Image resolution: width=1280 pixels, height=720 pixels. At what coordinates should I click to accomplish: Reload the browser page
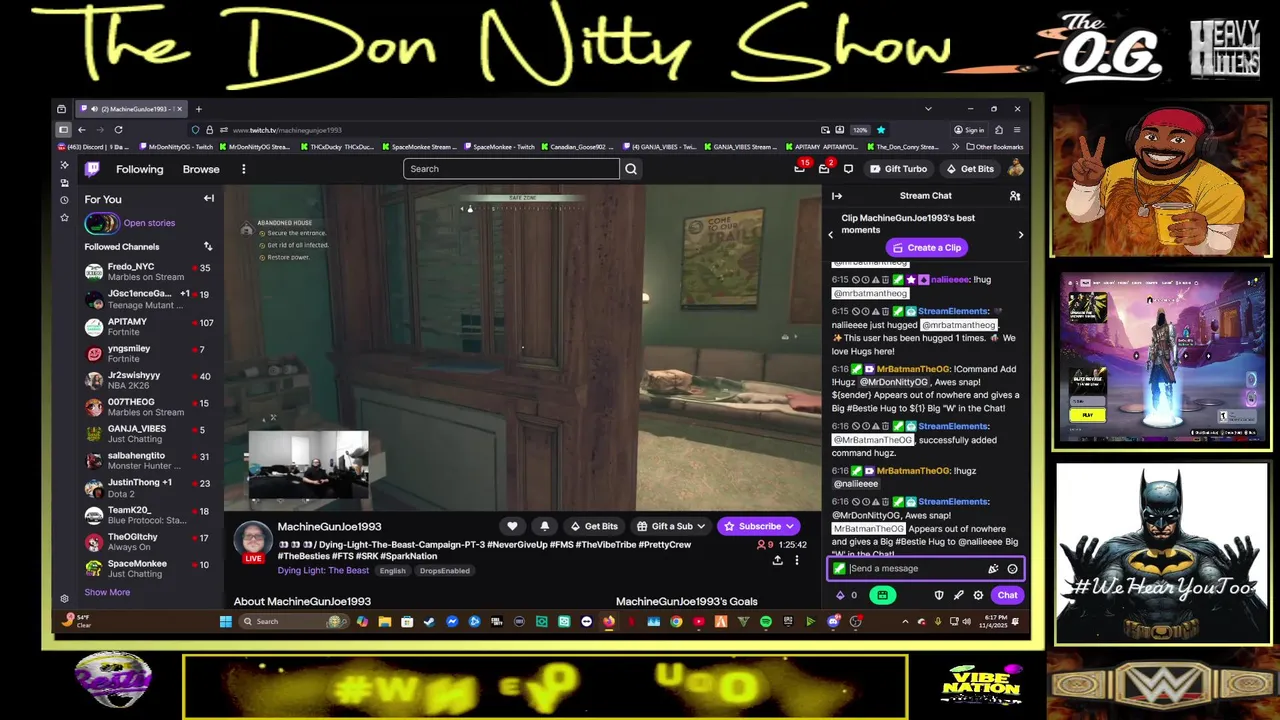point(118,130)
